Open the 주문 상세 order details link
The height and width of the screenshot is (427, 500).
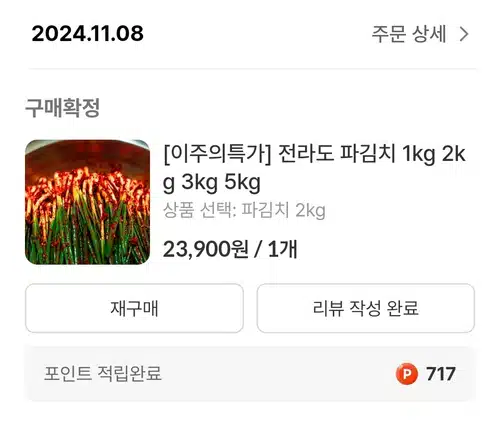click(420, 34)
